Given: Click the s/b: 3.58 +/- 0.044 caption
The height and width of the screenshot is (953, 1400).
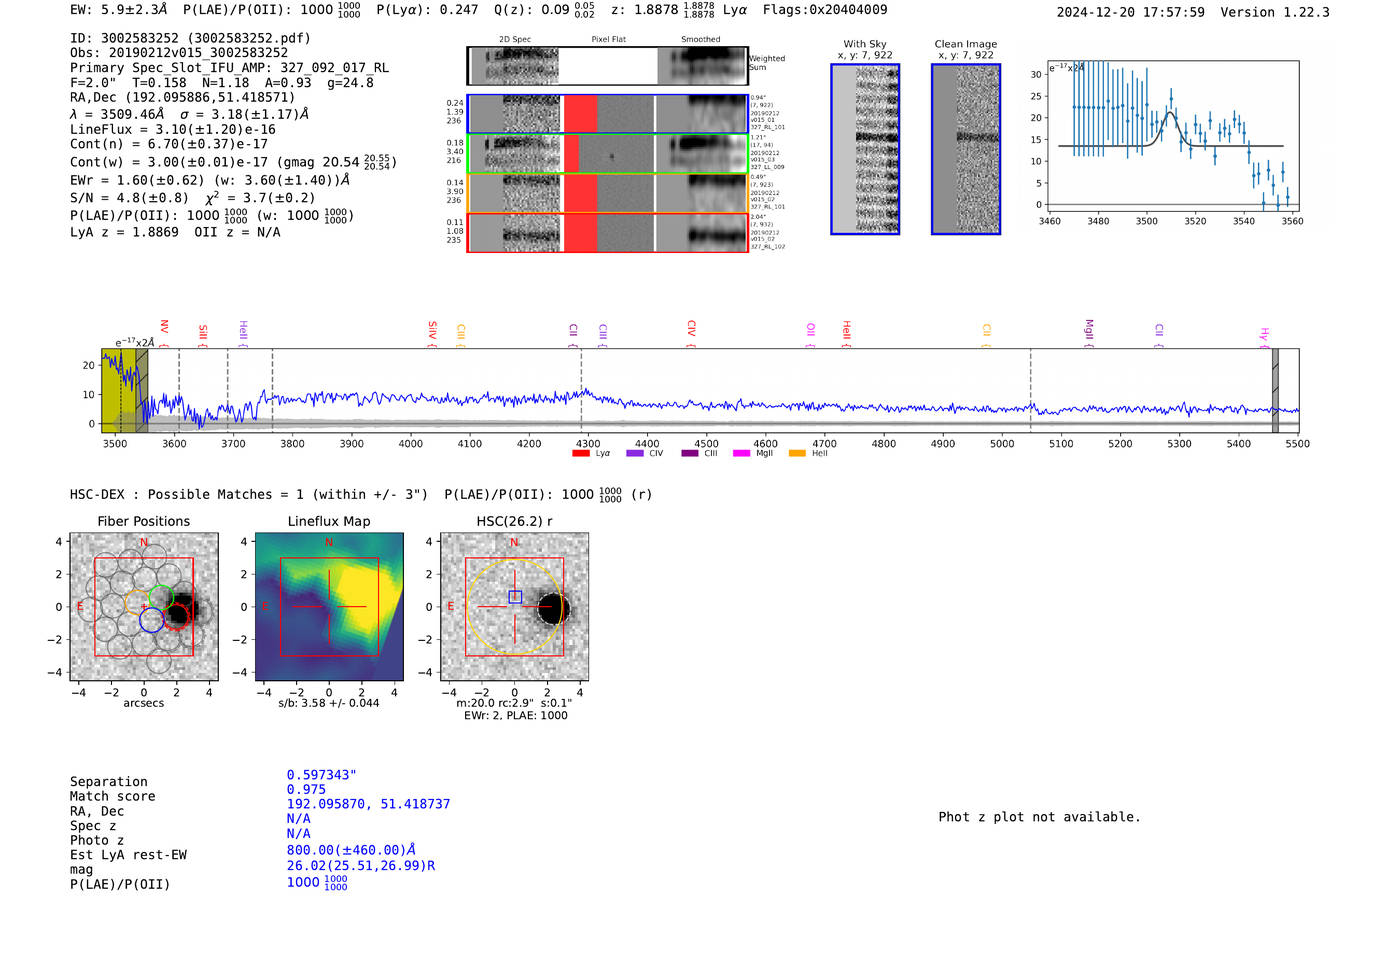Looking at the screenshot, I should [329, 703].
